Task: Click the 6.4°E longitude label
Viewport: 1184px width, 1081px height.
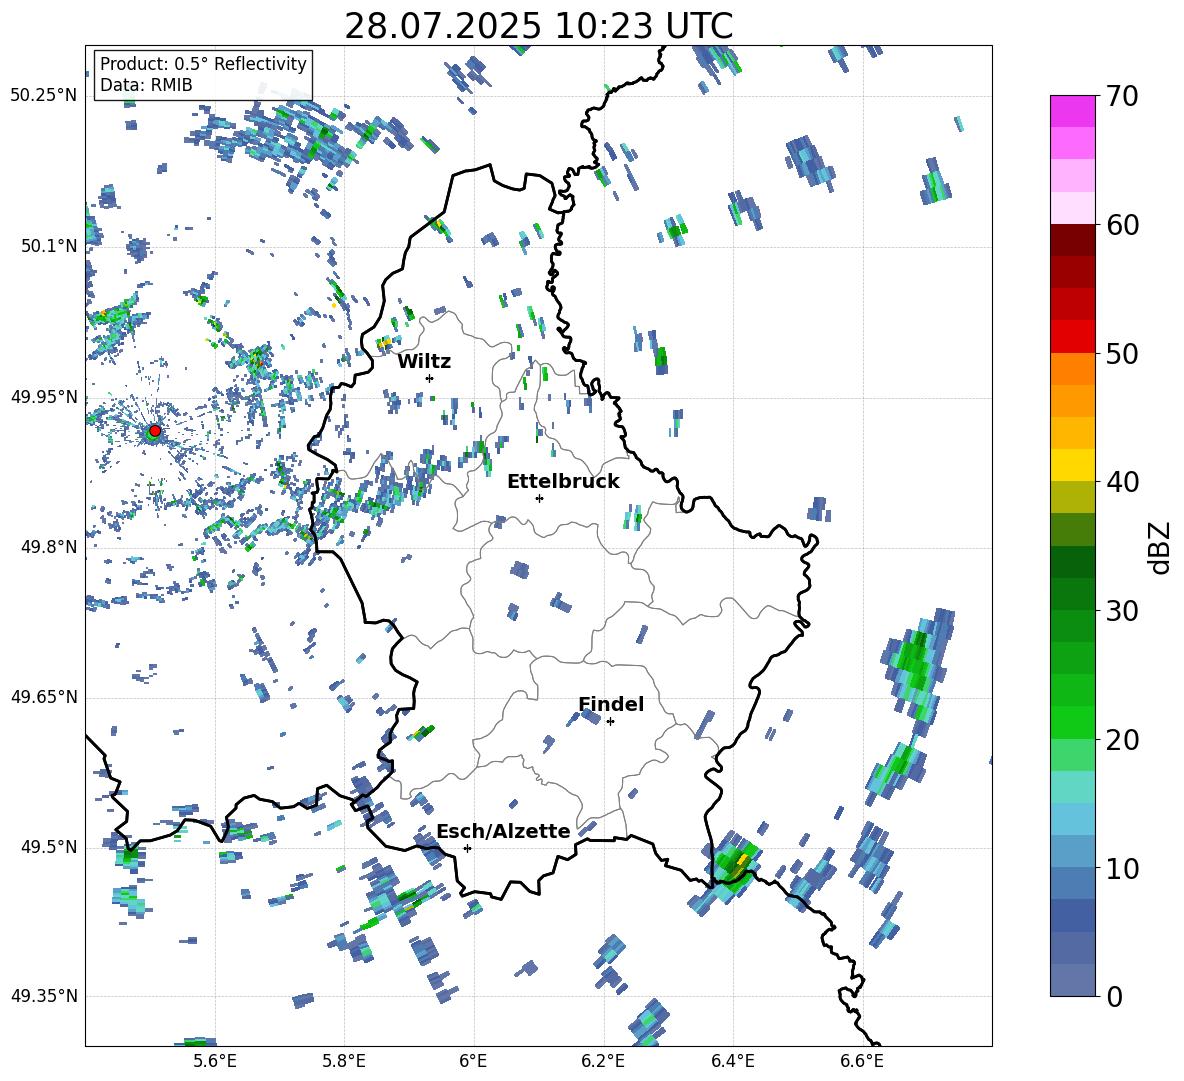Action: tap(732, 1061)
